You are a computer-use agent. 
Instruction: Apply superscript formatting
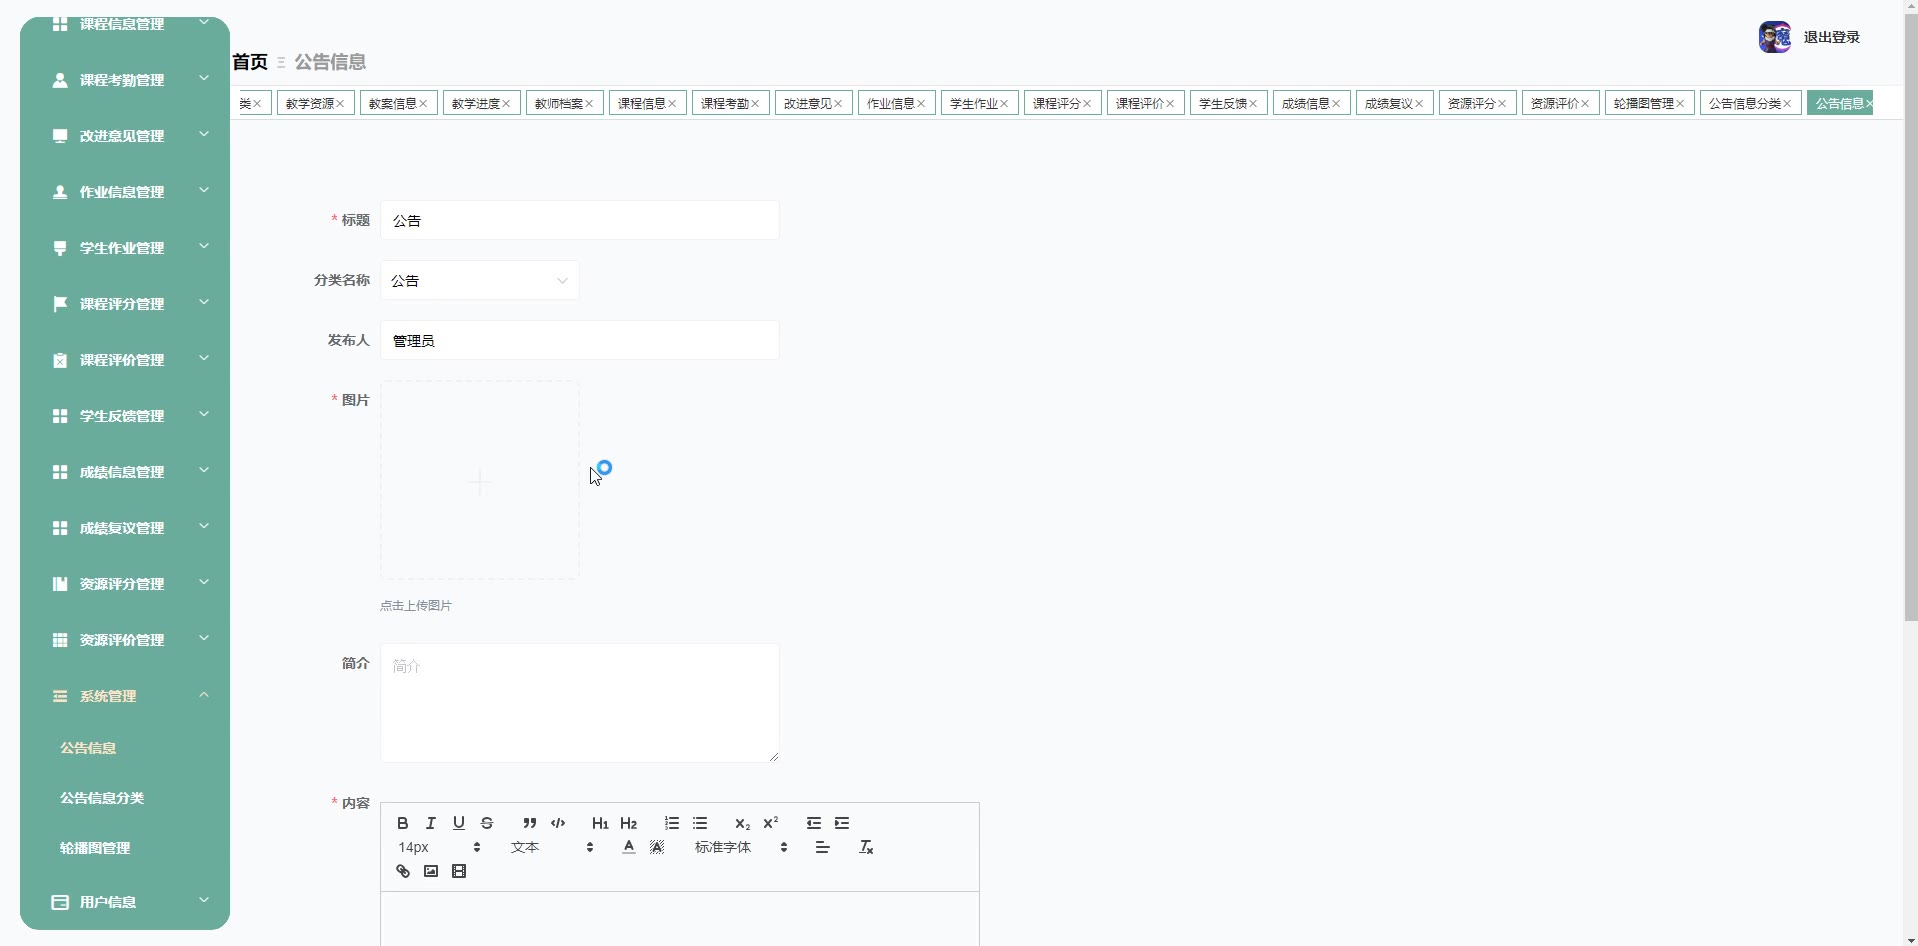(770, 823)
